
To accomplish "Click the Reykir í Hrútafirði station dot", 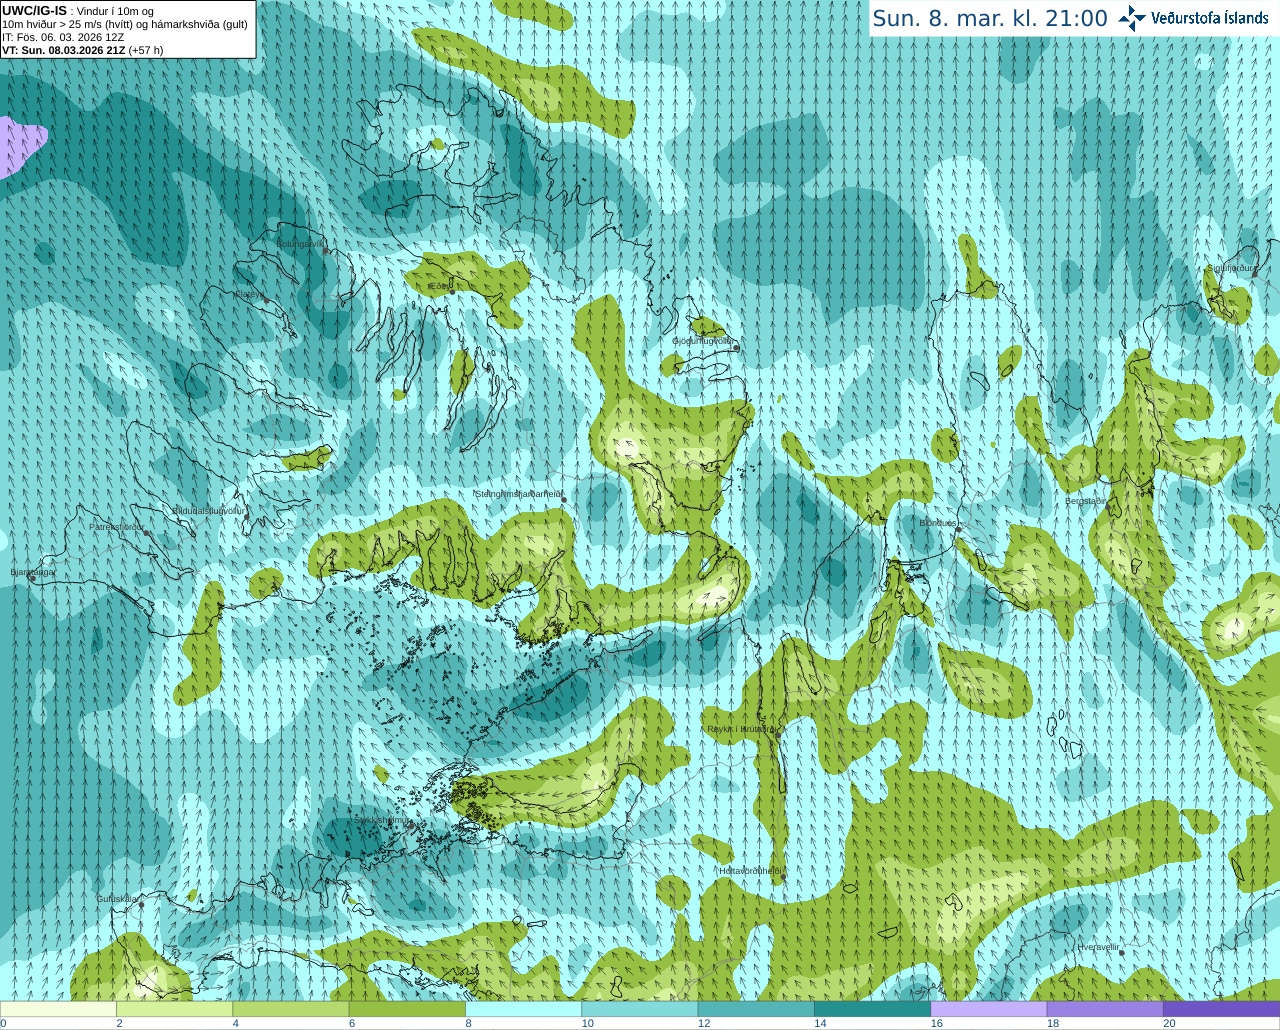I will coord(777,735).
